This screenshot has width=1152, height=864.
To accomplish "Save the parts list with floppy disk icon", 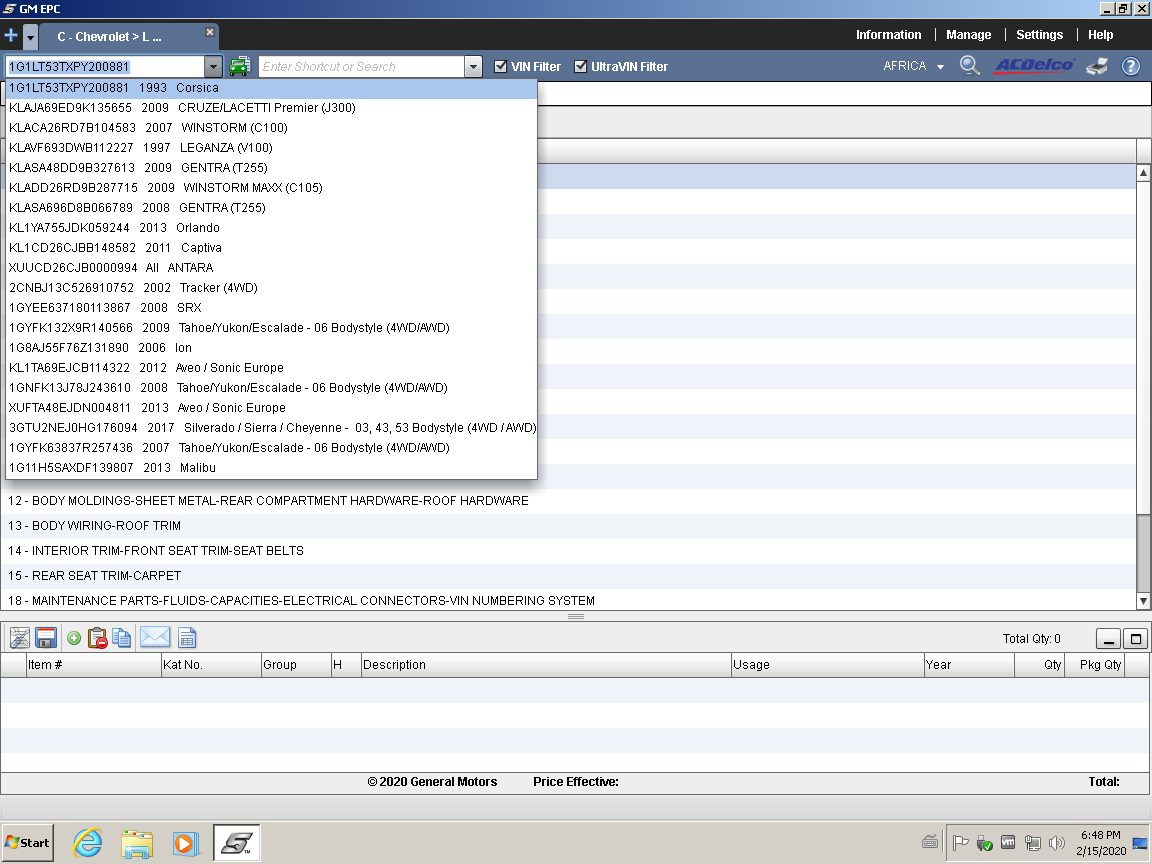I will coord(45,638).
